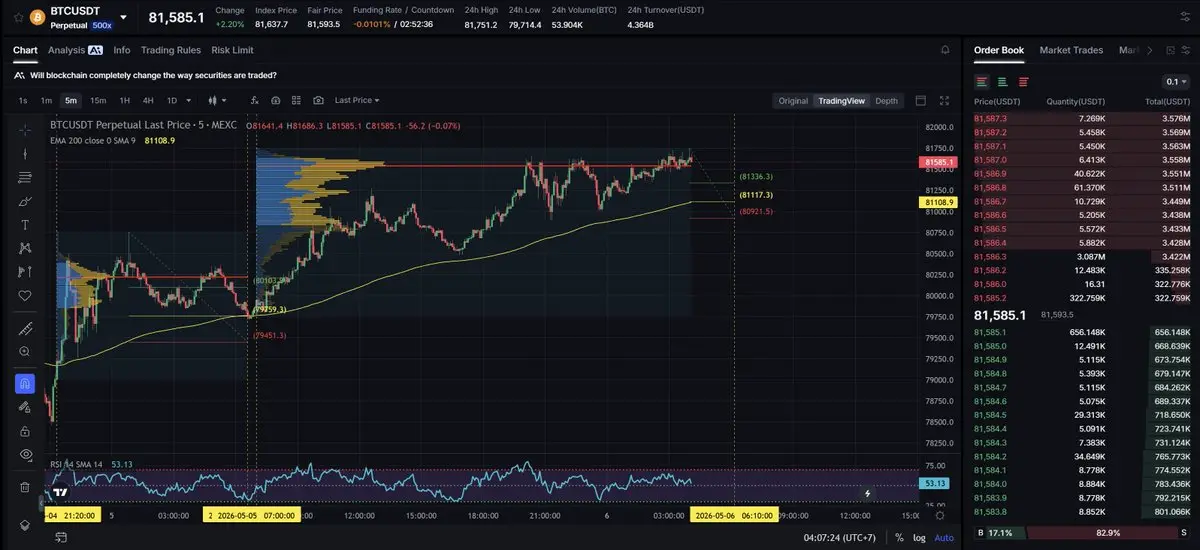Toggle lock all drawings
Screen dimensions: 1200x550
(25, 430)
